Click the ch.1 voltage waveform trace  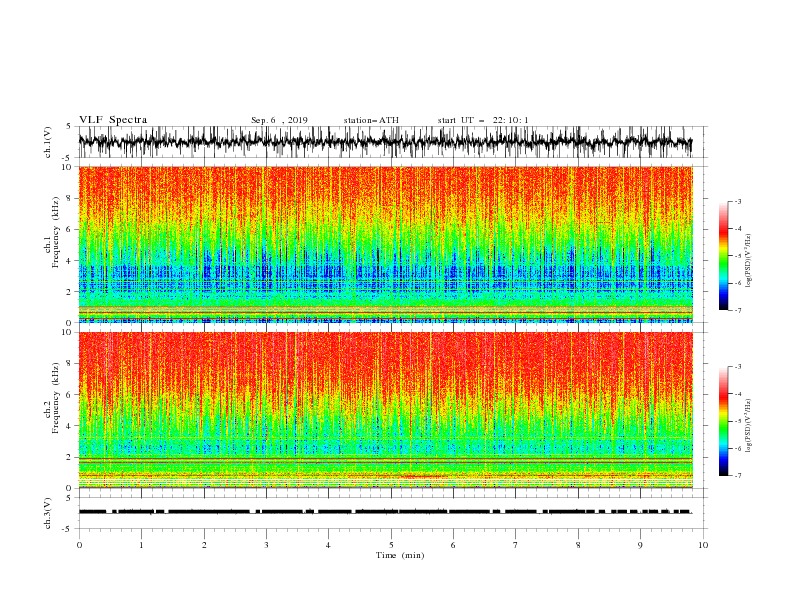coord(385,142)
